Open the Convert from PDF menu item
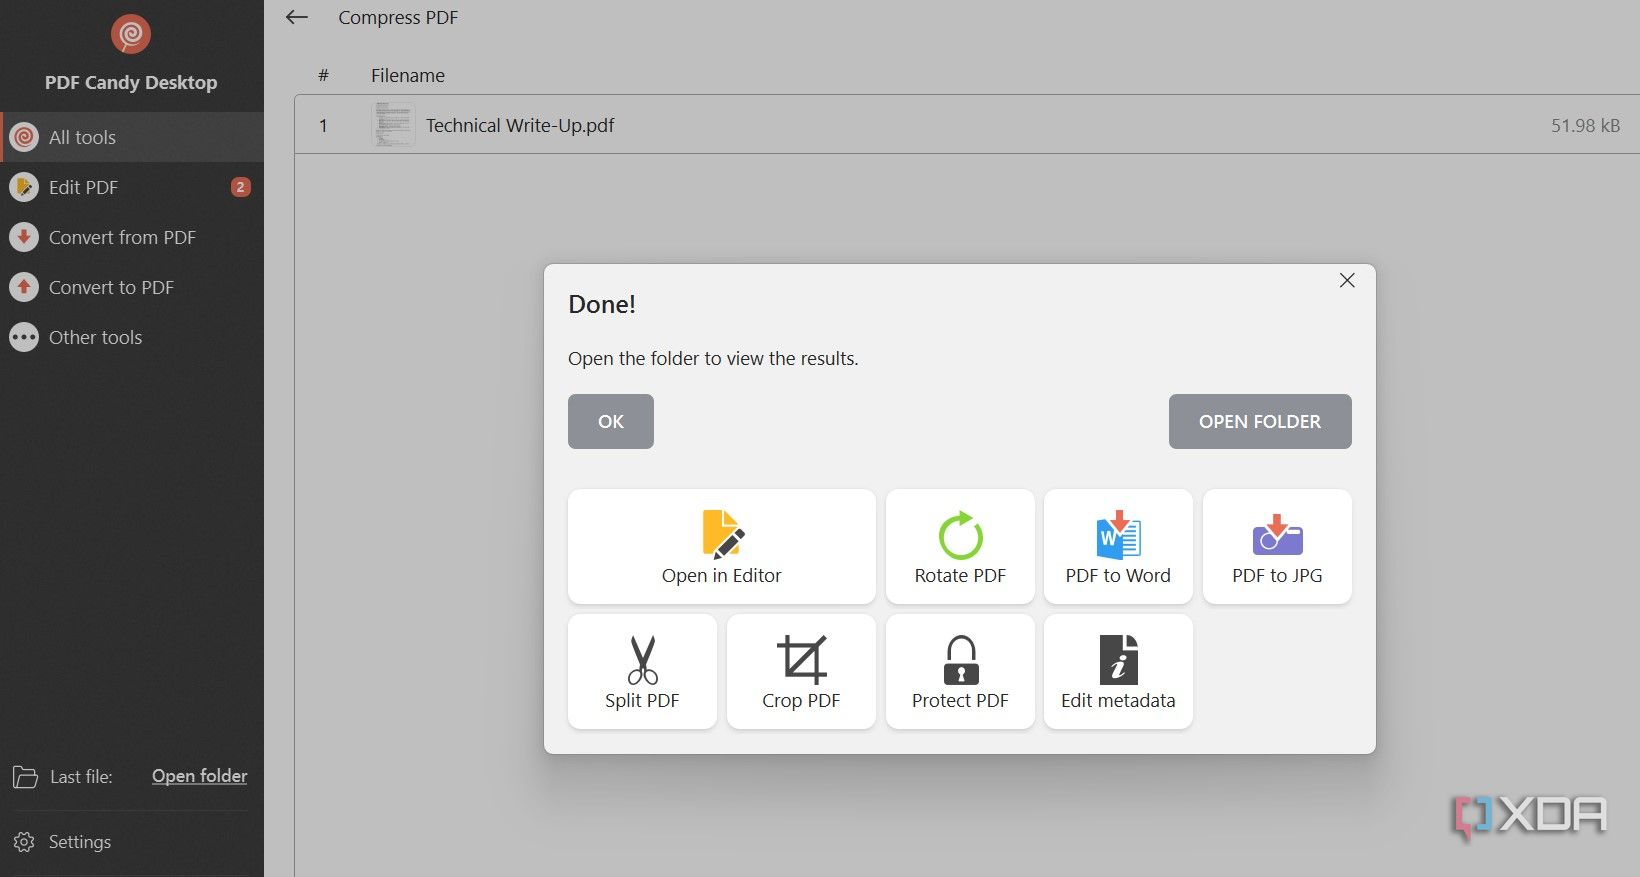Image resolution: width=1640 pixels, height=877 pixels. (x=132, y=237)
